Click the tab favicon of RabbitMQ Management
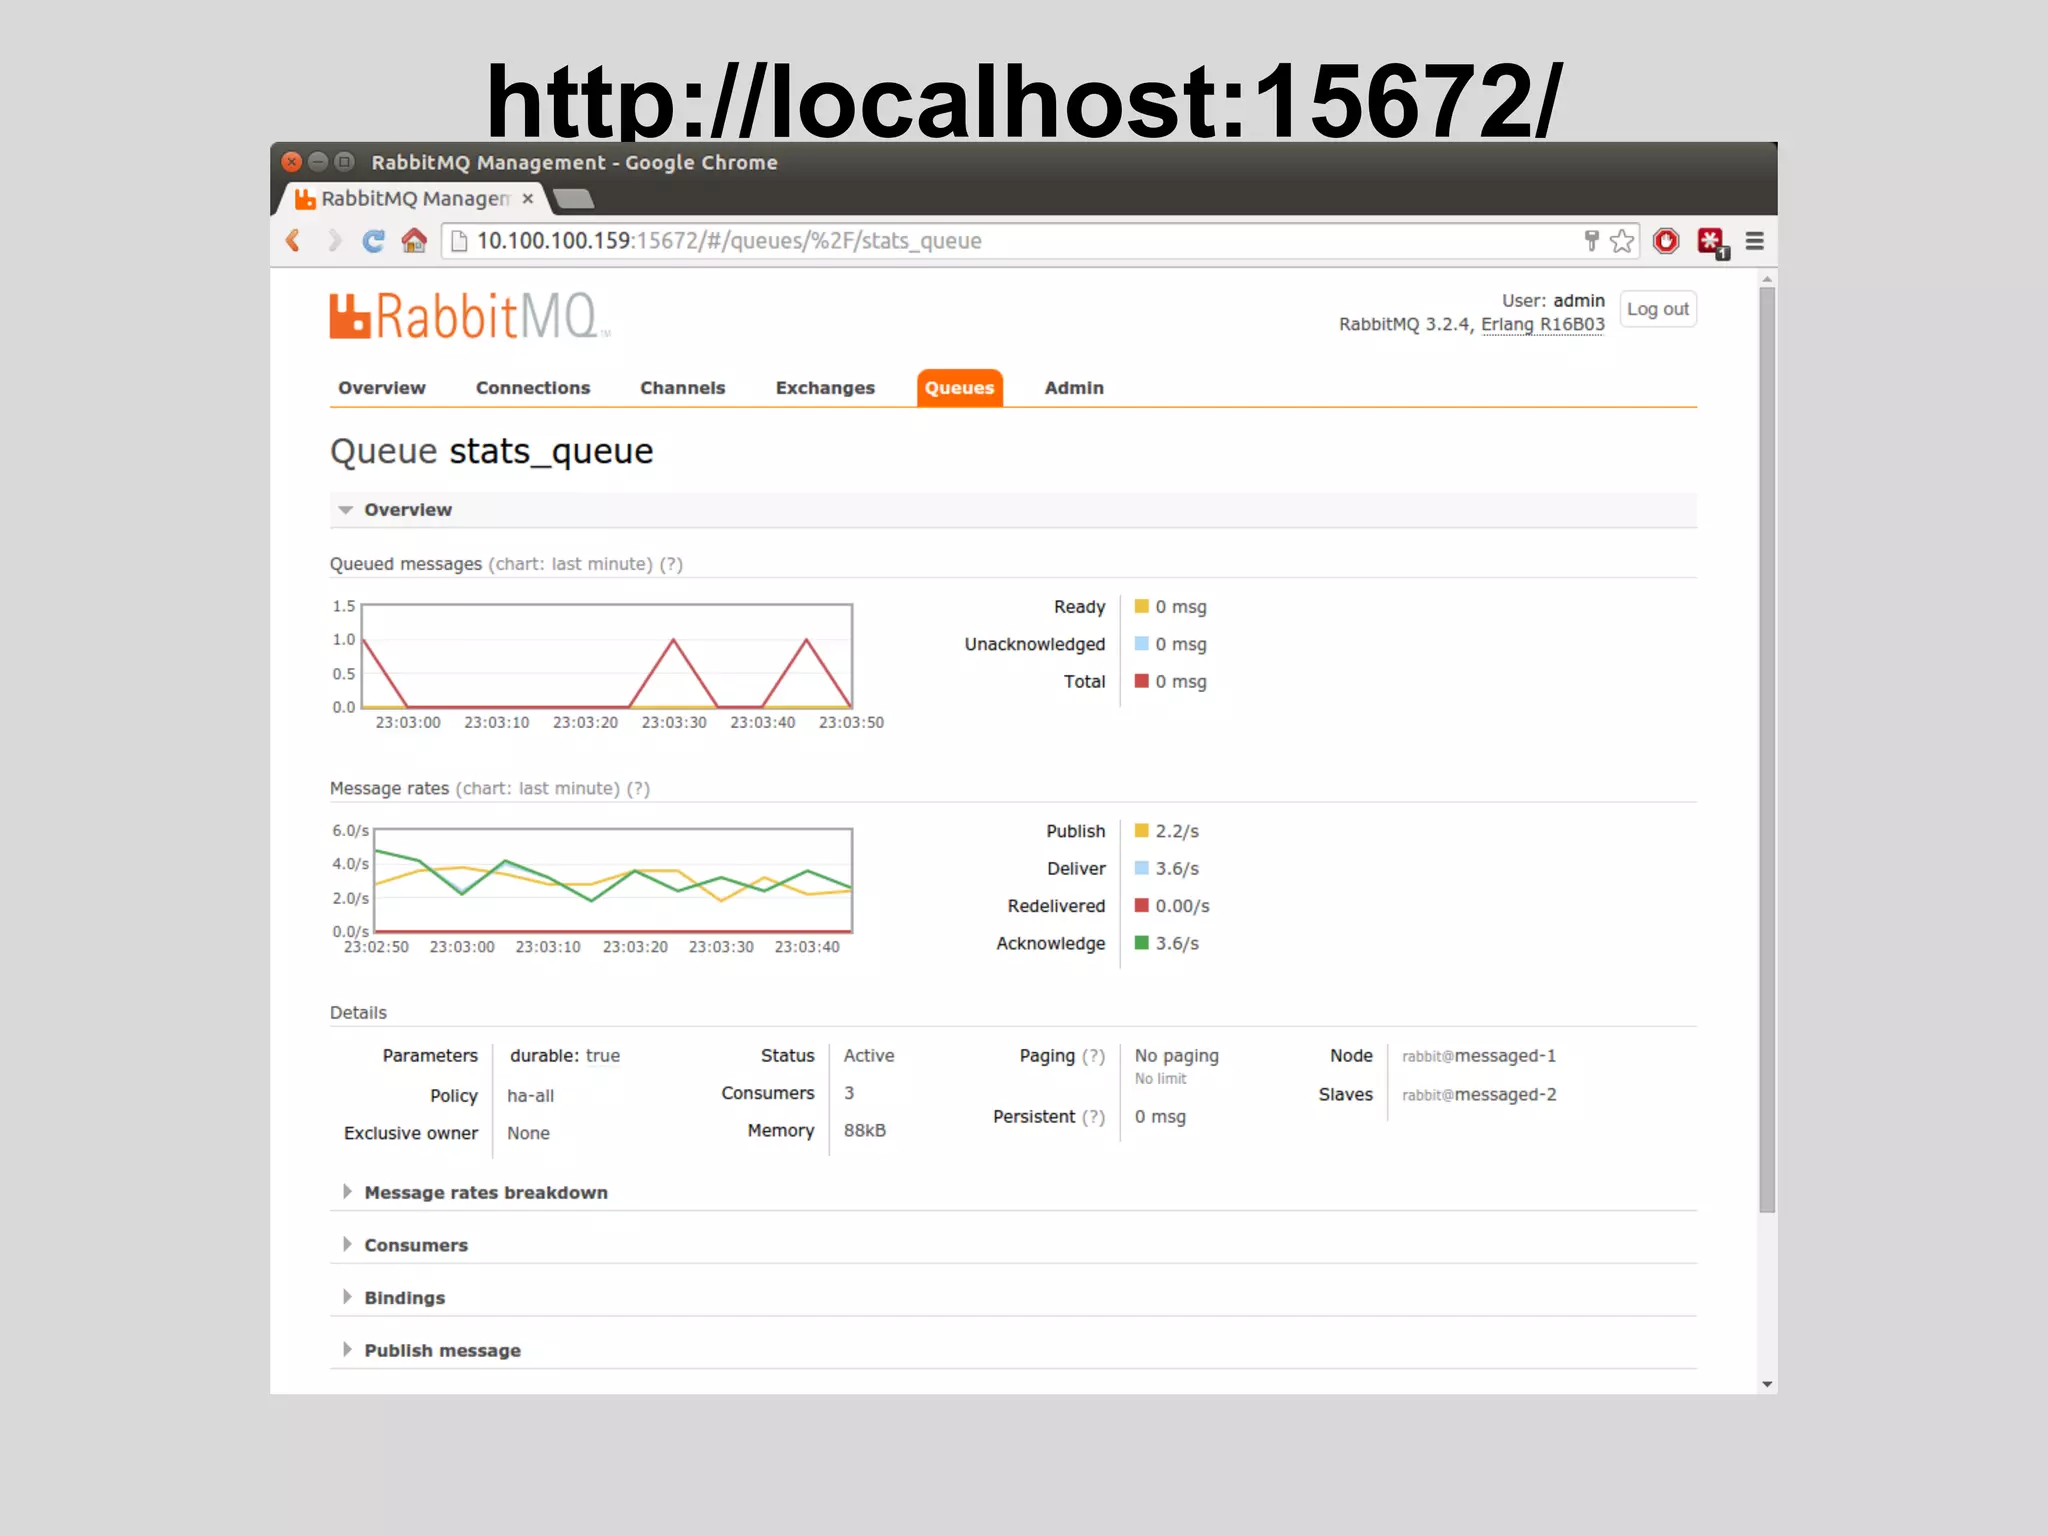Image resolution: width=2048 pixels, height=1536 pixels. [x=305, y=199]
